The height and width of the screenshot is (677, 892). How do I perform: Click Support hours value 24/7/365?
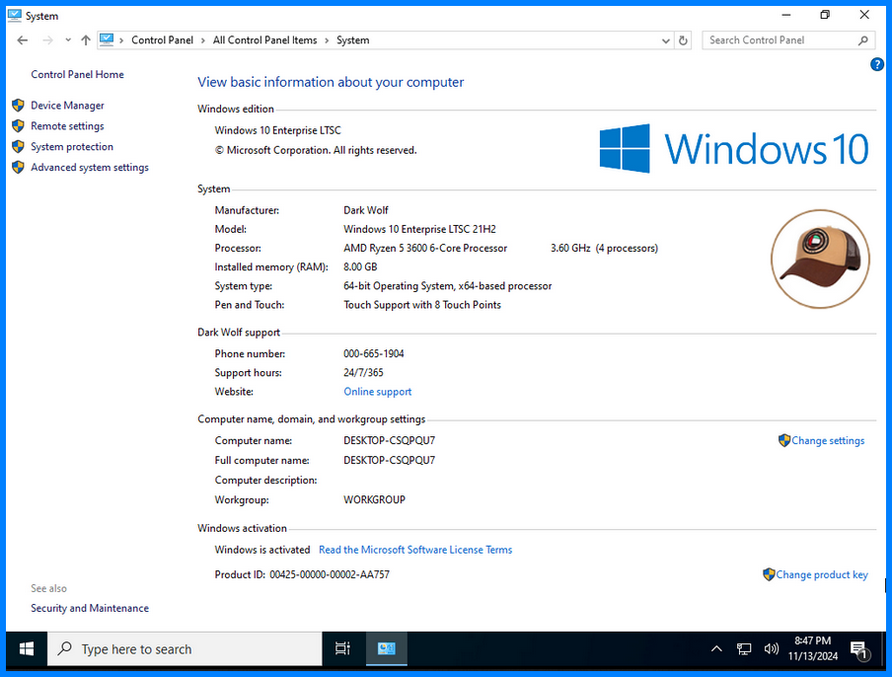[x=363, y=373]
